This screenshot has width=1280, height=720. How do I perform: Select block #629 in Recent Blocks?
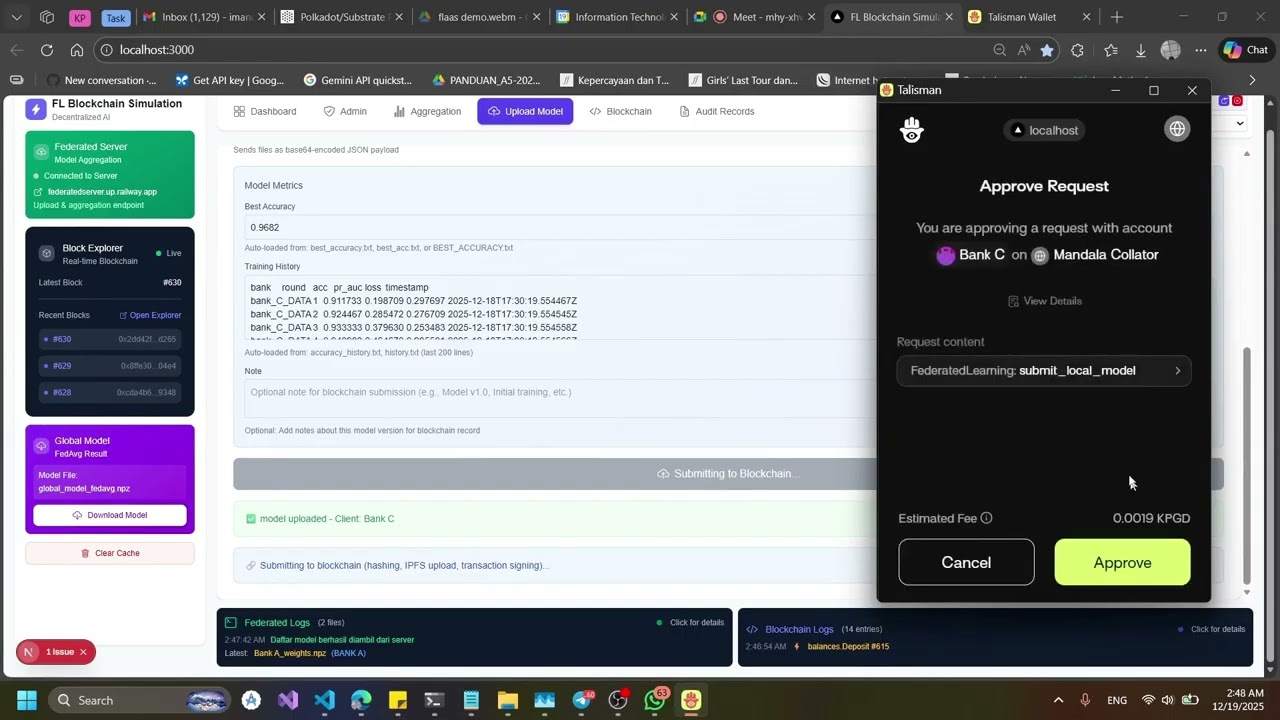coord(110,366)
